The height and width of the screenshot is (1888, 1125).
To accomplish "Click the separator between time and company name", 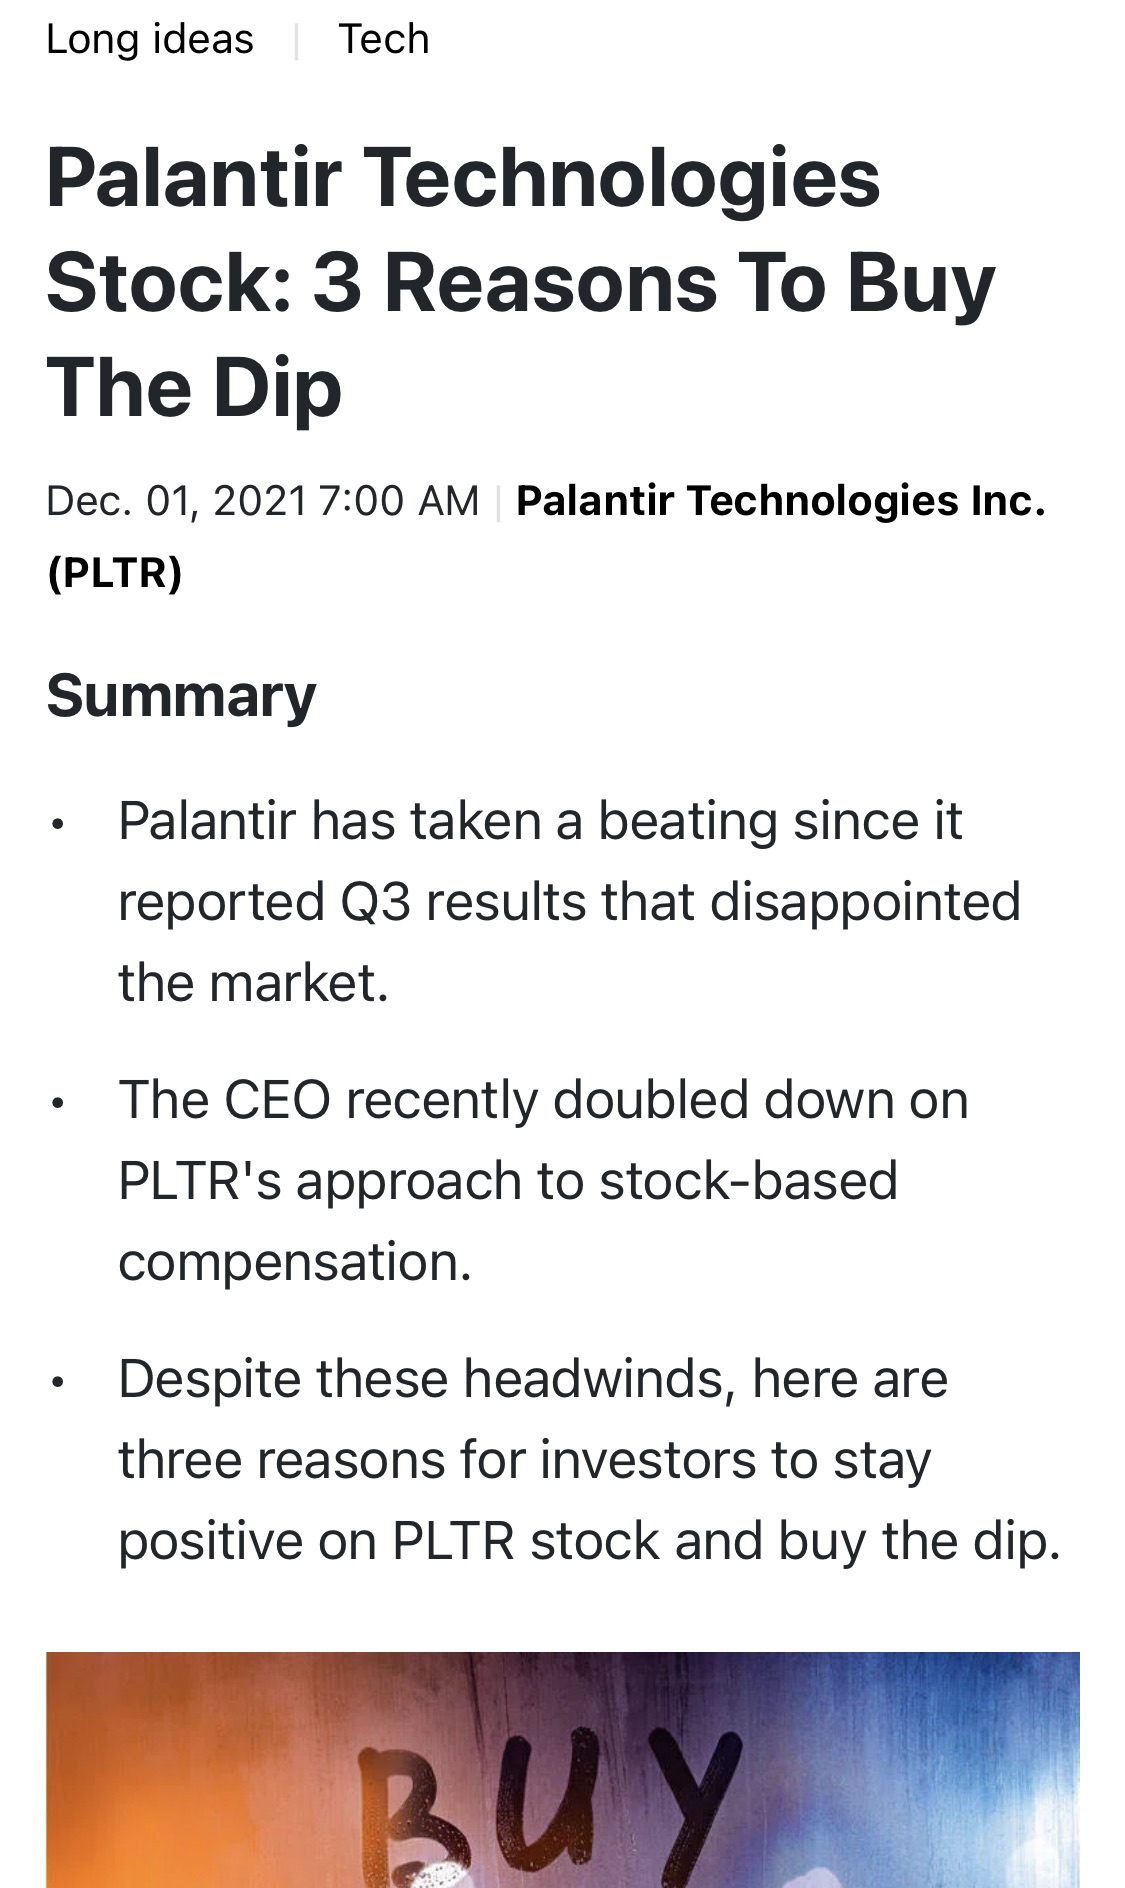I will click(x=498, y=502).
